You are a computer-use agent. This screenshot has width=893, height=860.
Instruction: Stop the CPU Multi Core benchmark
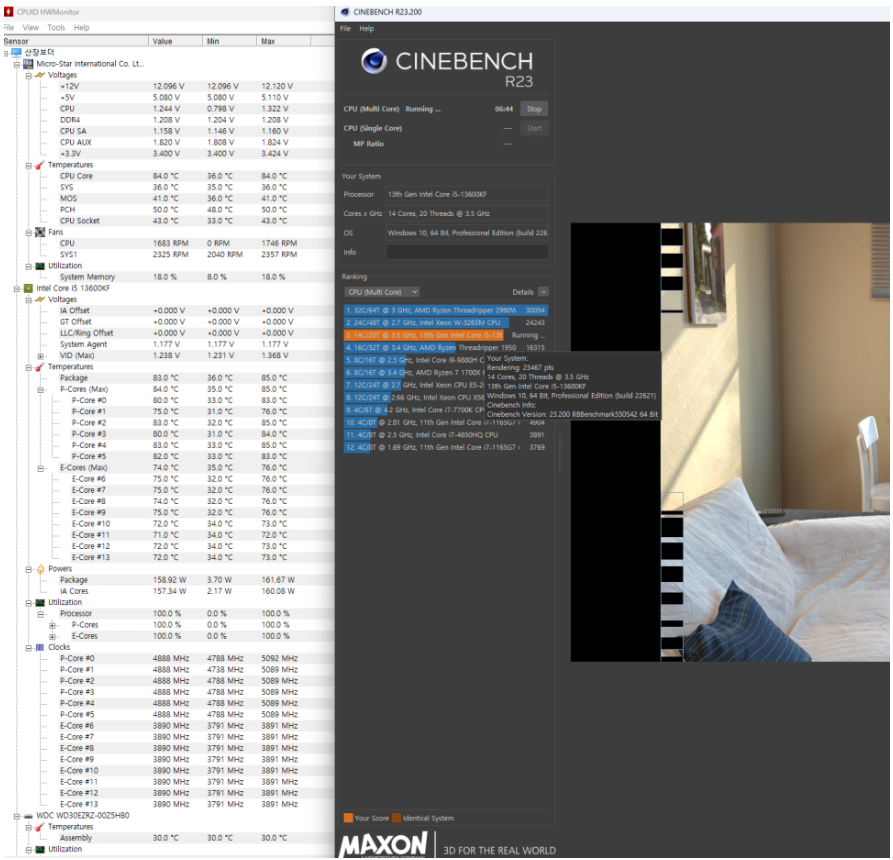tap(534, 109)
